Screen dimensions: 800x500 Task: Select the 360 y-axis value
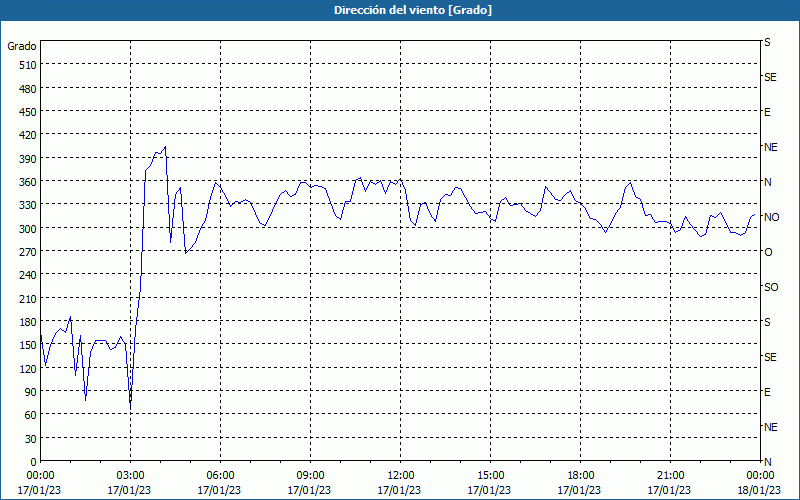[x=29, y=182]
